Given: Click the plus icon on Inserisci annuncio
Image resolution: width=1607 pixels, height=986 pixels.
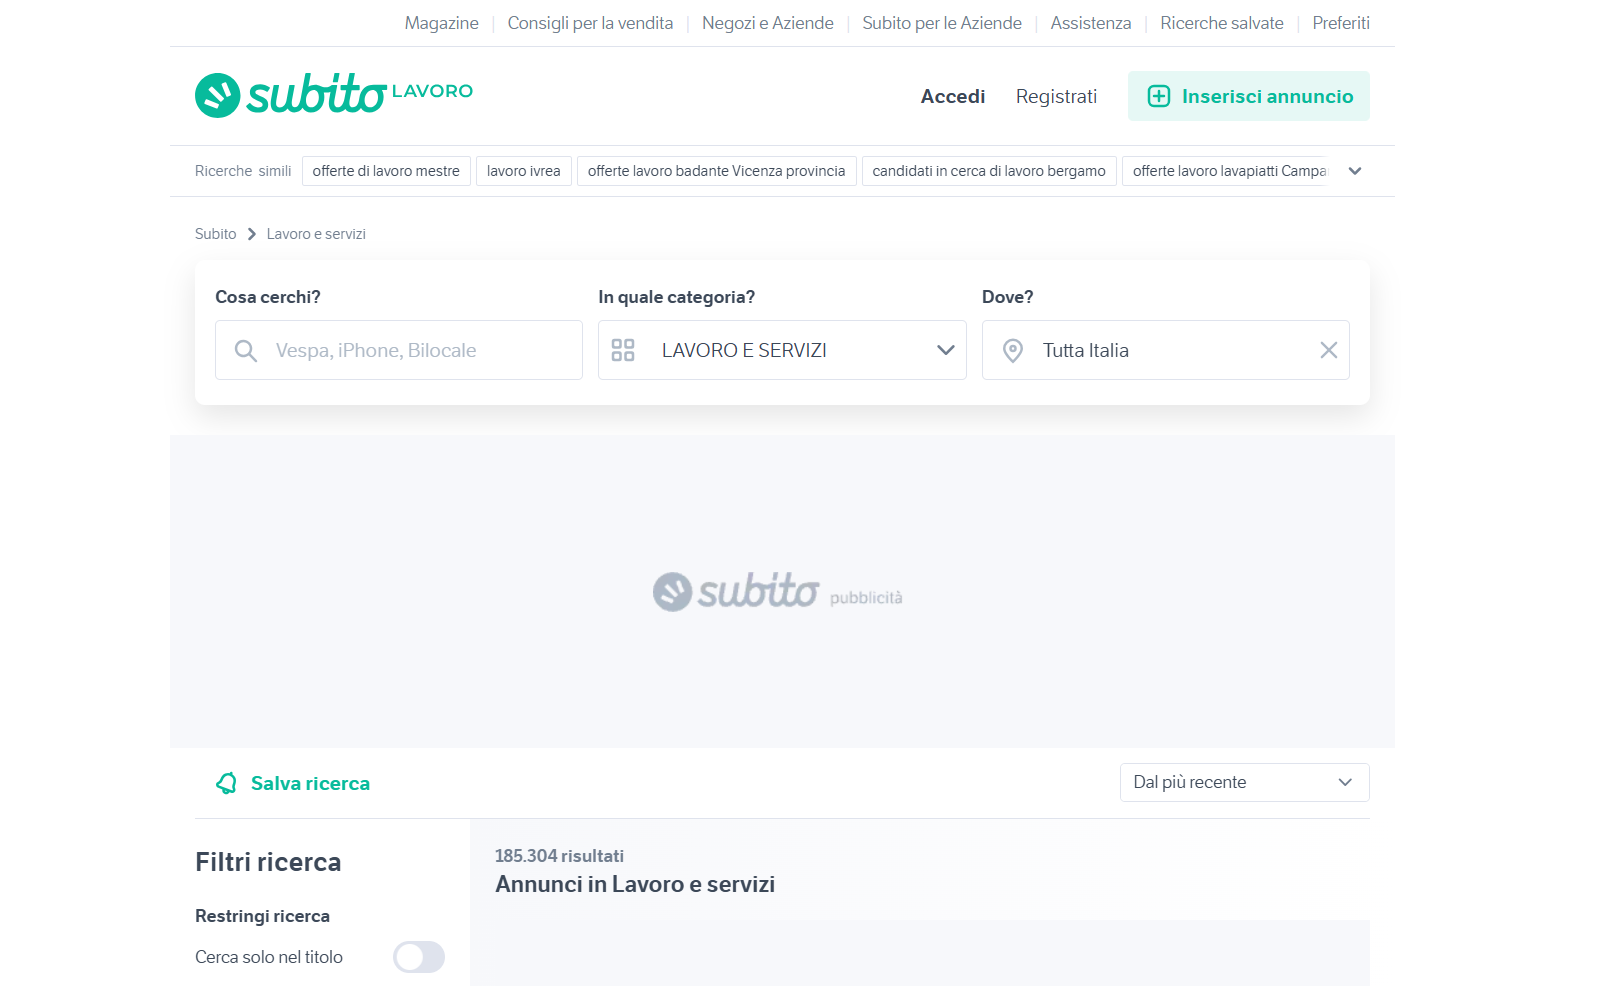Looking at the screenshot, I should 1158,96.
